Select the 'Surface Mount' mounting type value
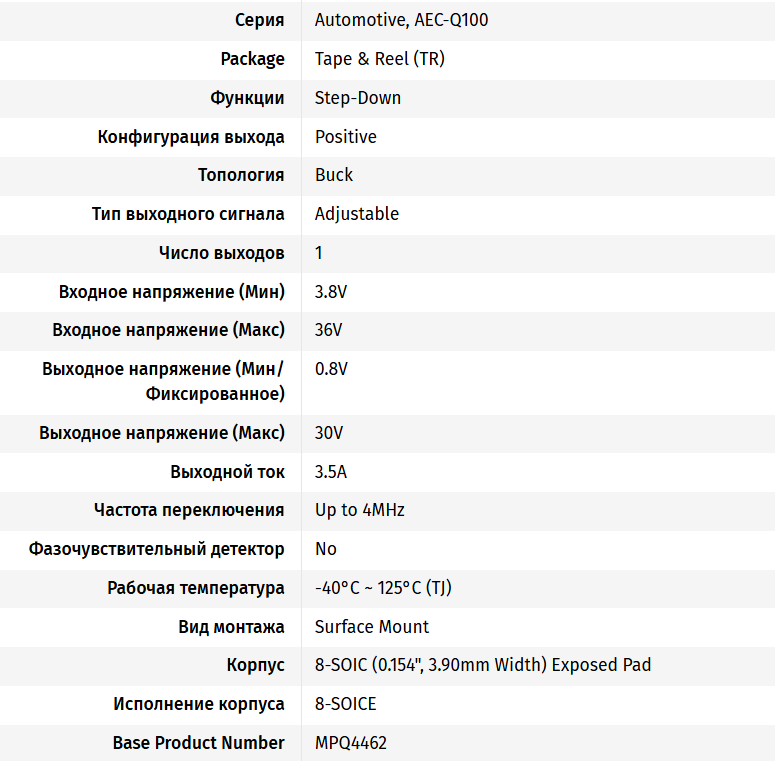The height and width of the screenshot is (761, 775). point(372,627)
